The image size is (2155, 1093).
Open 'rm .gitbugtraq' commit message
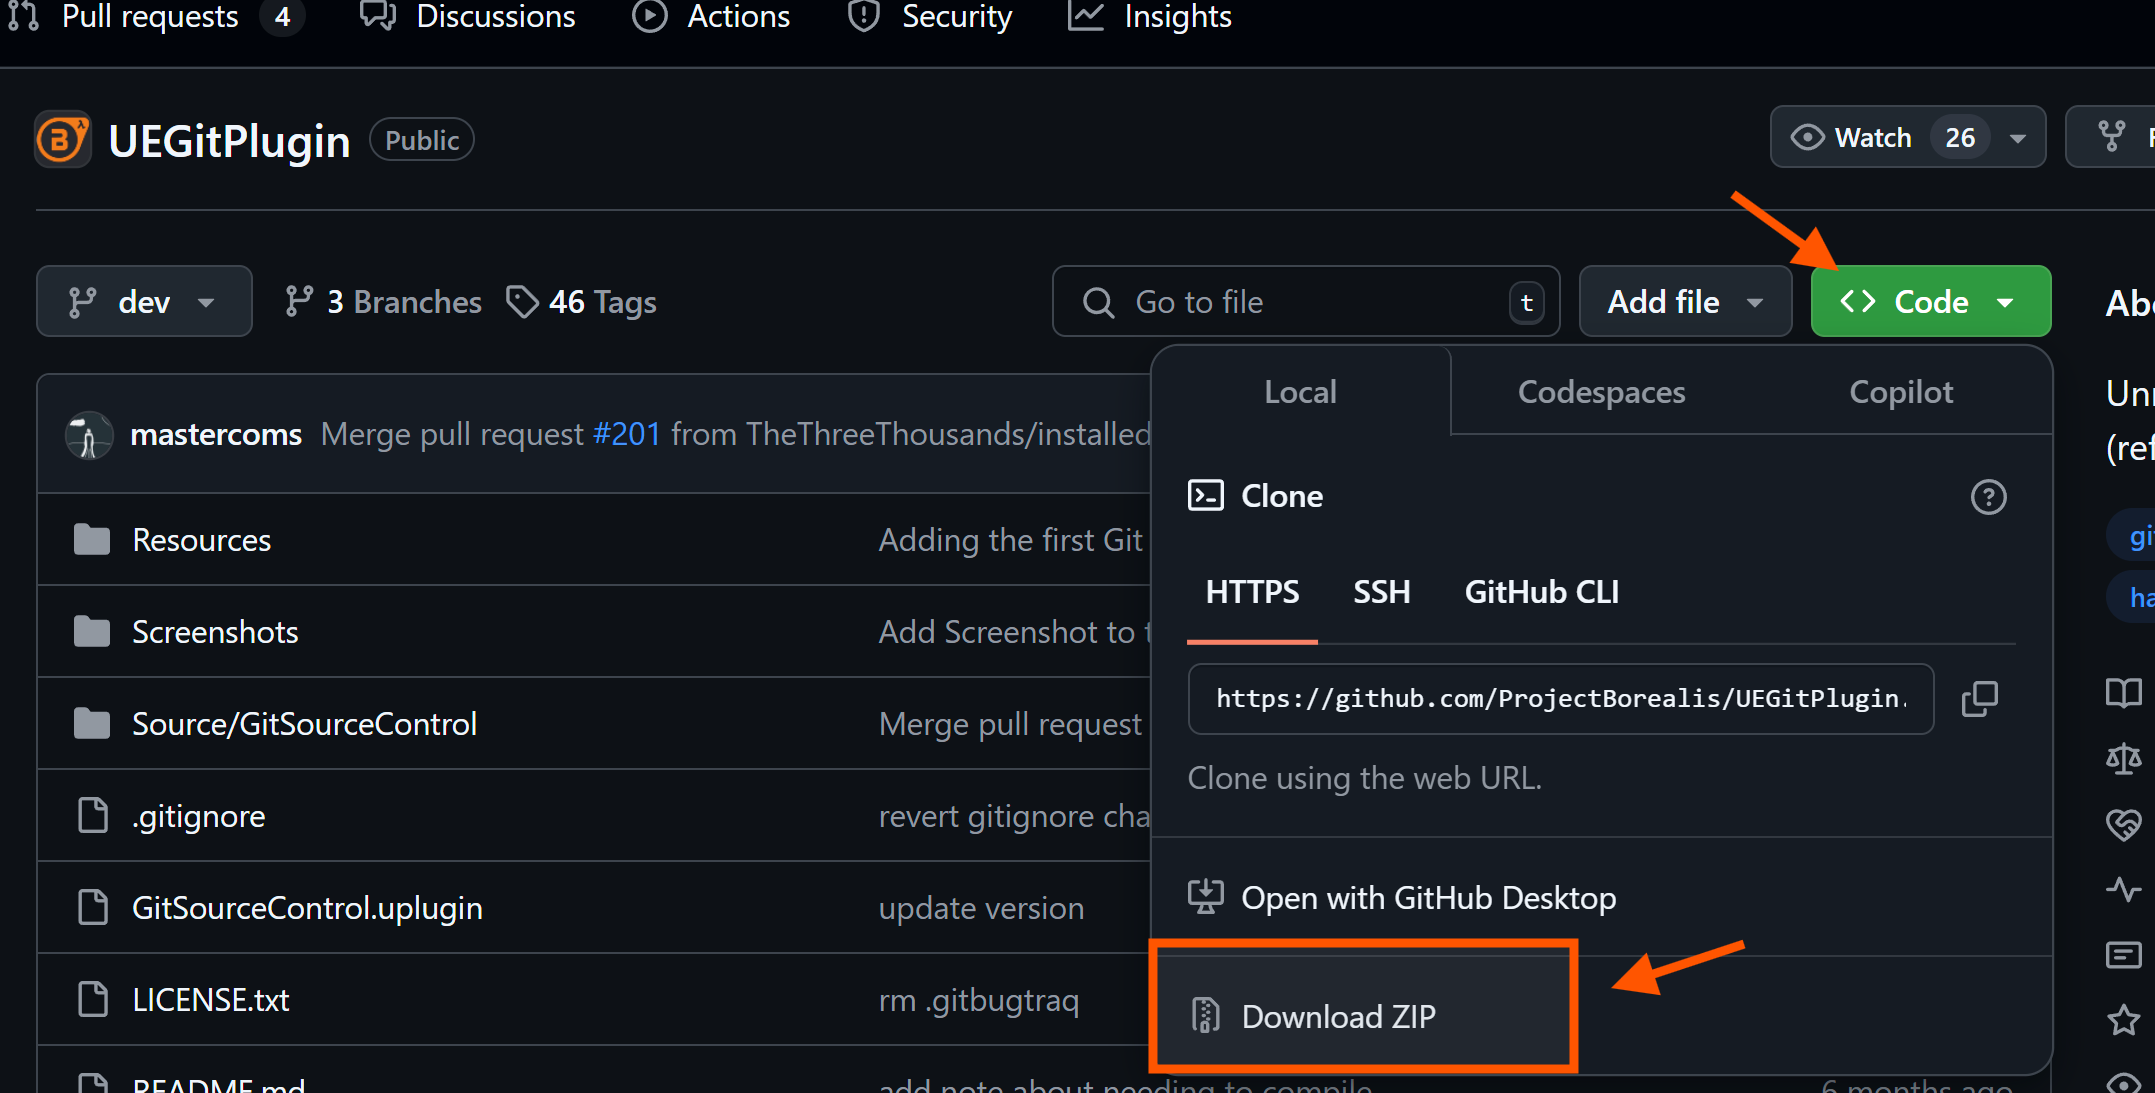pyautogui.click(x=979, y=1000)
